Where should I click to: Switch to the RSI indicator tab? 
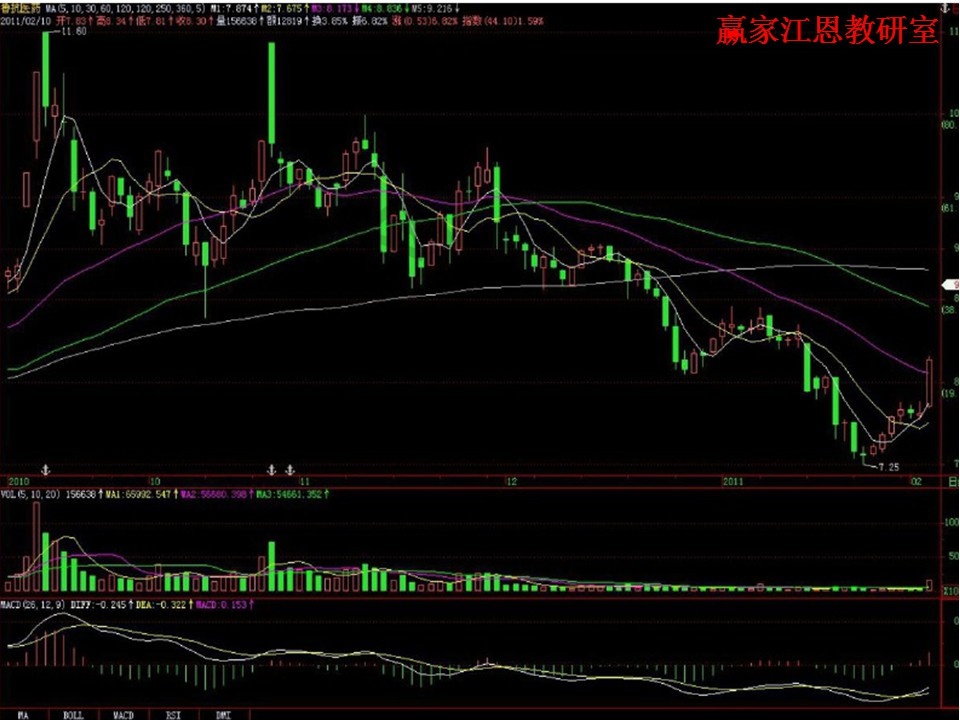point(173,715)
